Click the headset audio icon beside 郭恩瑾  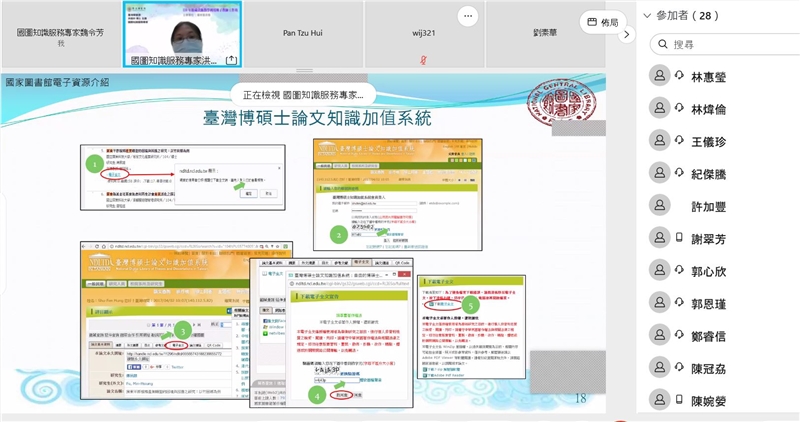679,302
